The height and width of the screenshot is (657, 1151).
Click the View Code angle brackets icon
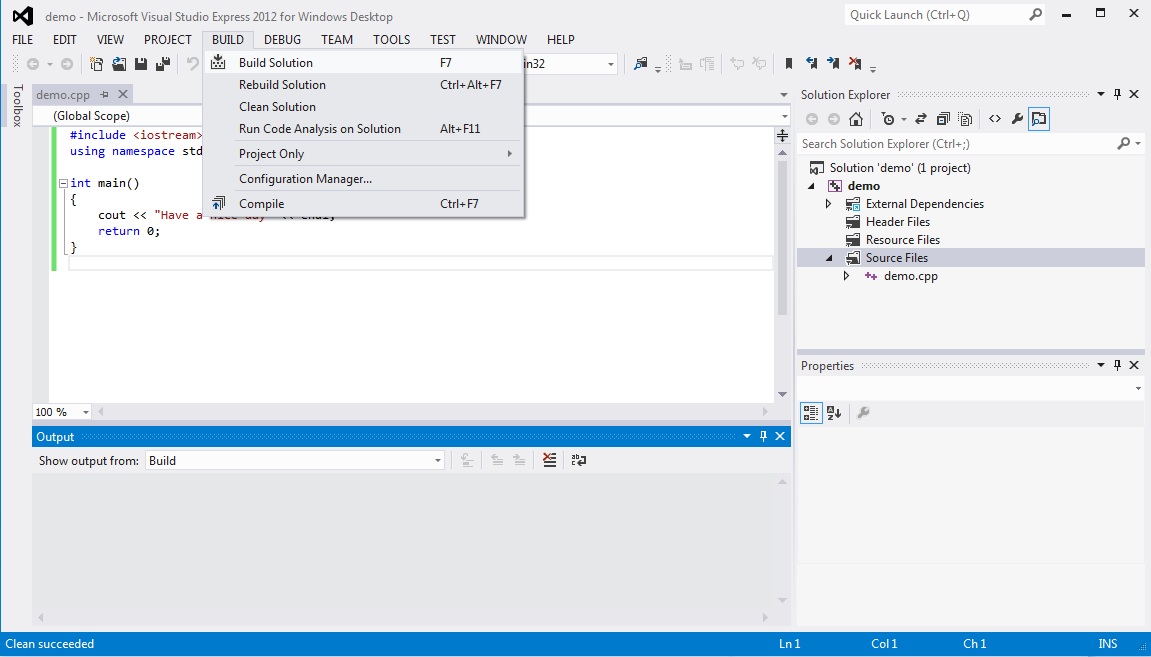click(995, 119)
